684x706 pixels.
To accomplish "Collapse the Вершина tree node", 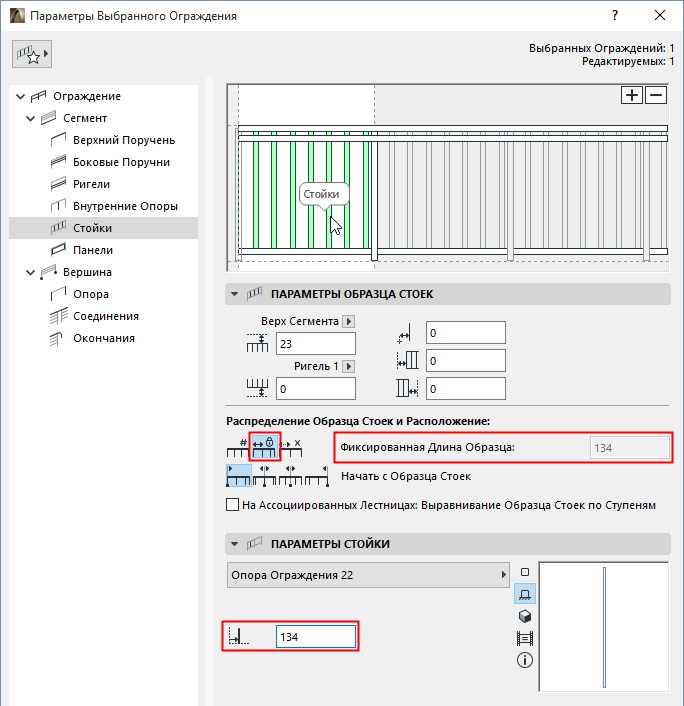I will click(x=30, y=272).
